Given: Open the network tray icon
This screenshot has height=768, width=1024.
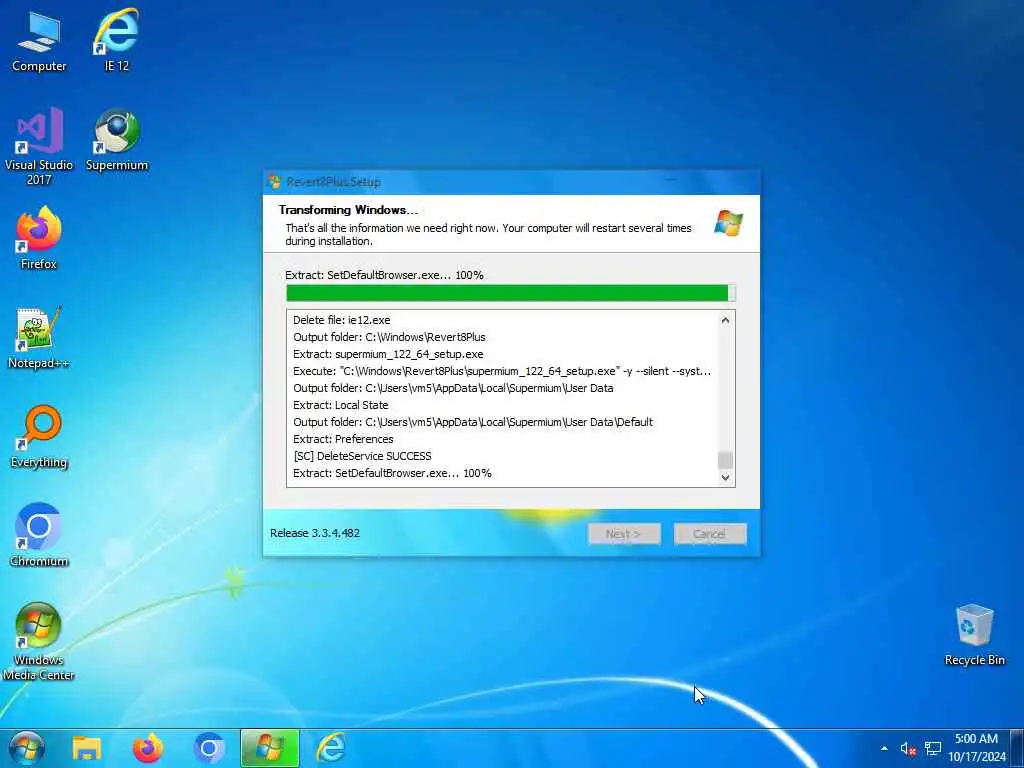Looking at the screenshot, I should pos(933,748).
